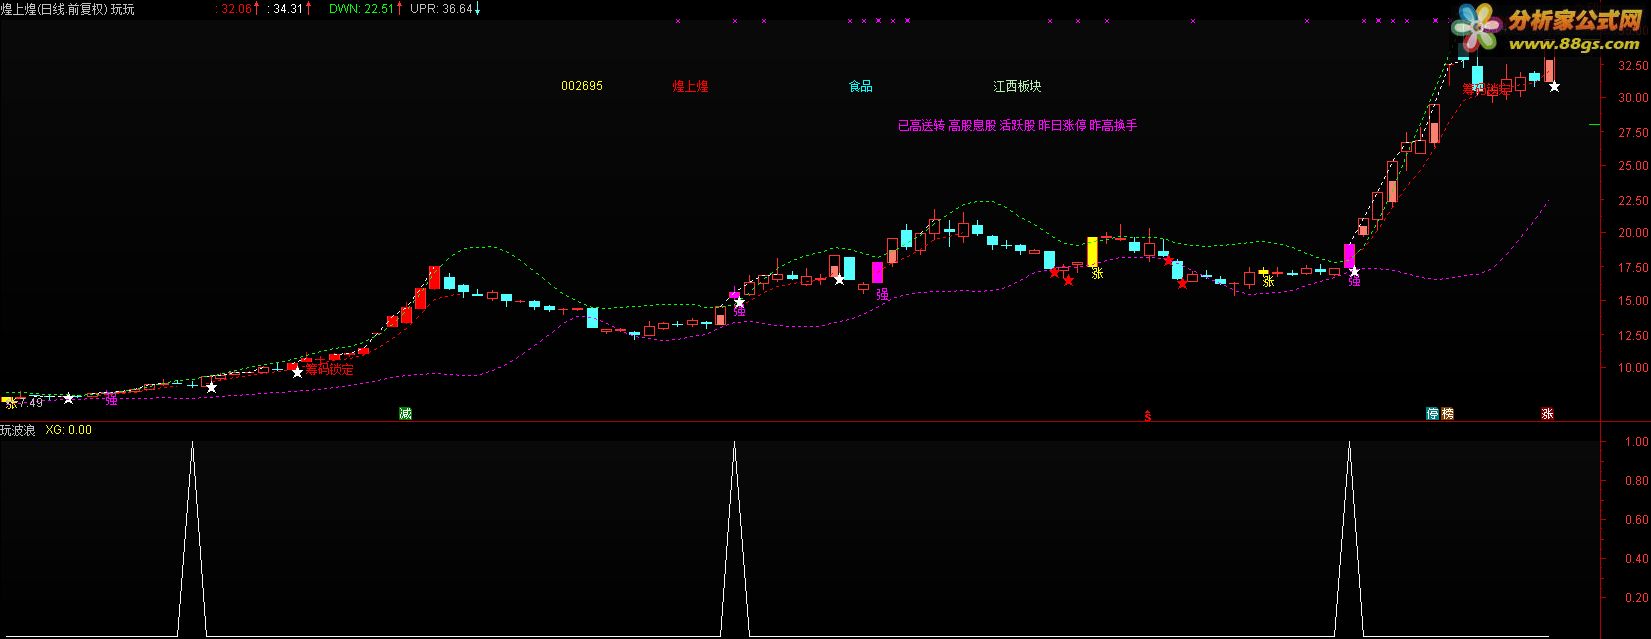Click the 榜 badge beside 停
The height and width of the screenshot is (639, 1651).
[1447, 413]
